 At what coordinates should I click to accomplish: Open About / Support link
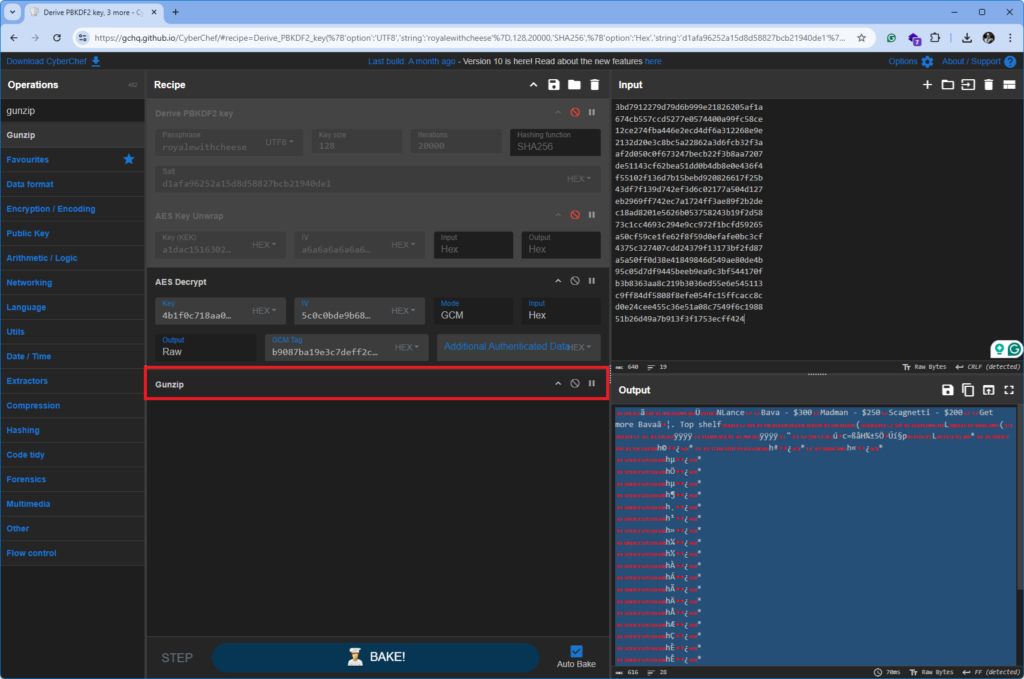click(x=971, y=61)
